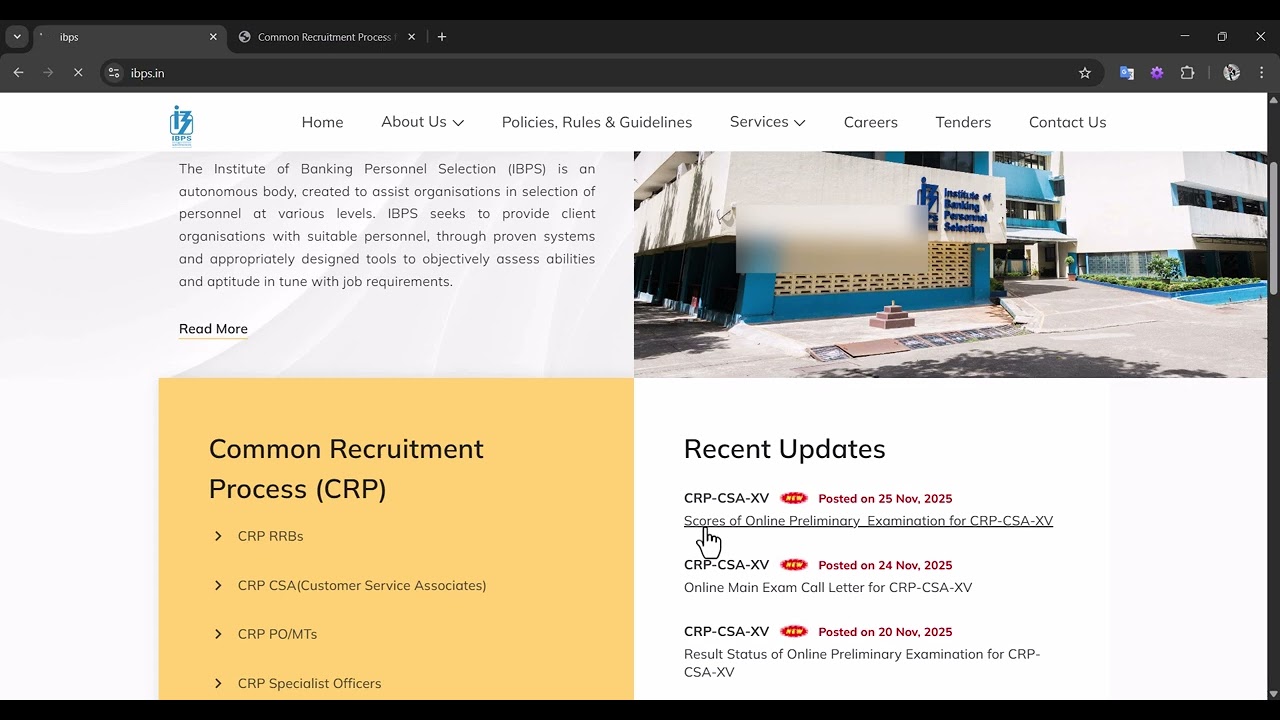Image resolution: width=1280 pixels, height=720 pixels.
Task: Click 'Posted on 24 Nov, 2025' text
Action: click(x=885, y=565)
